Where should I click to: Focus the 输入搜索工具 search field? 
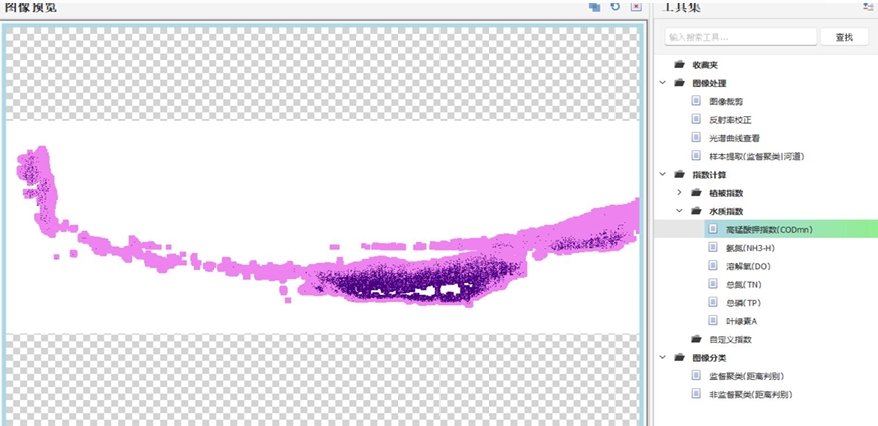point(741,37)
